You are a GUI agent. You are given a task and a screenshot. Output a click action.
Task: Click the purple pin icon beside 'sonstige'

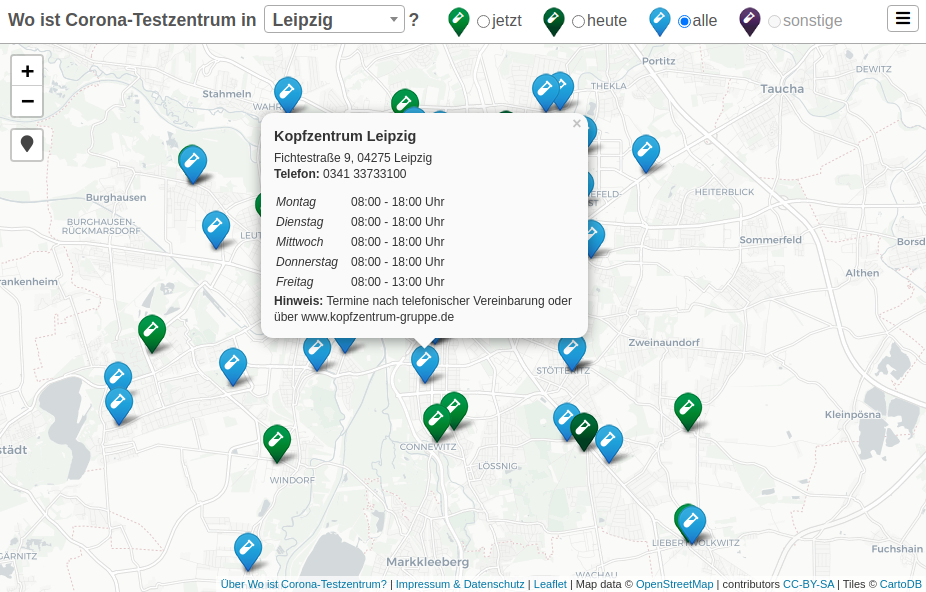click(749, 19)
